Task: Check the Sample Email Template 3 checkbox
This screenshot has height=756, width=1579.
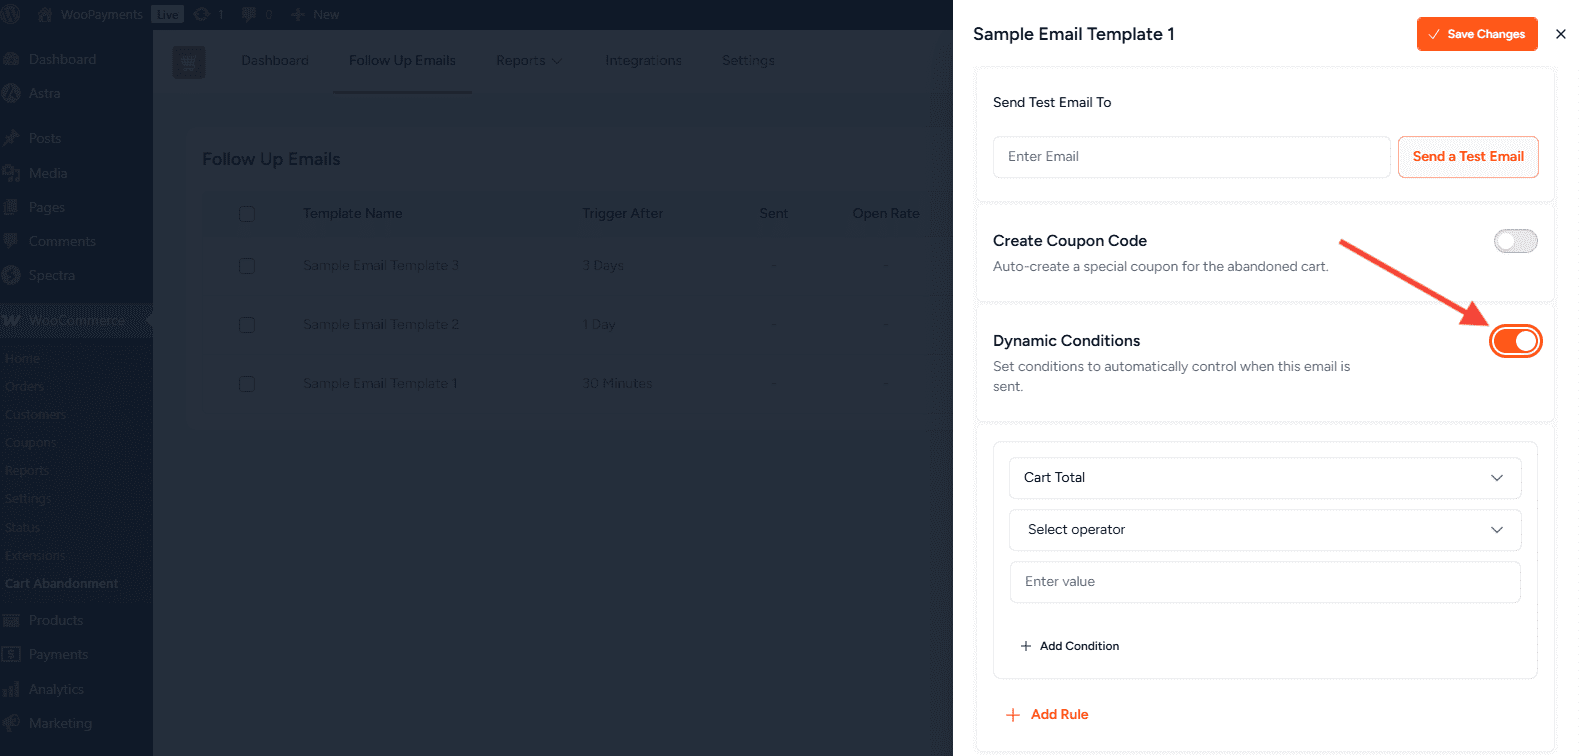Action: (x=247, y=266)
